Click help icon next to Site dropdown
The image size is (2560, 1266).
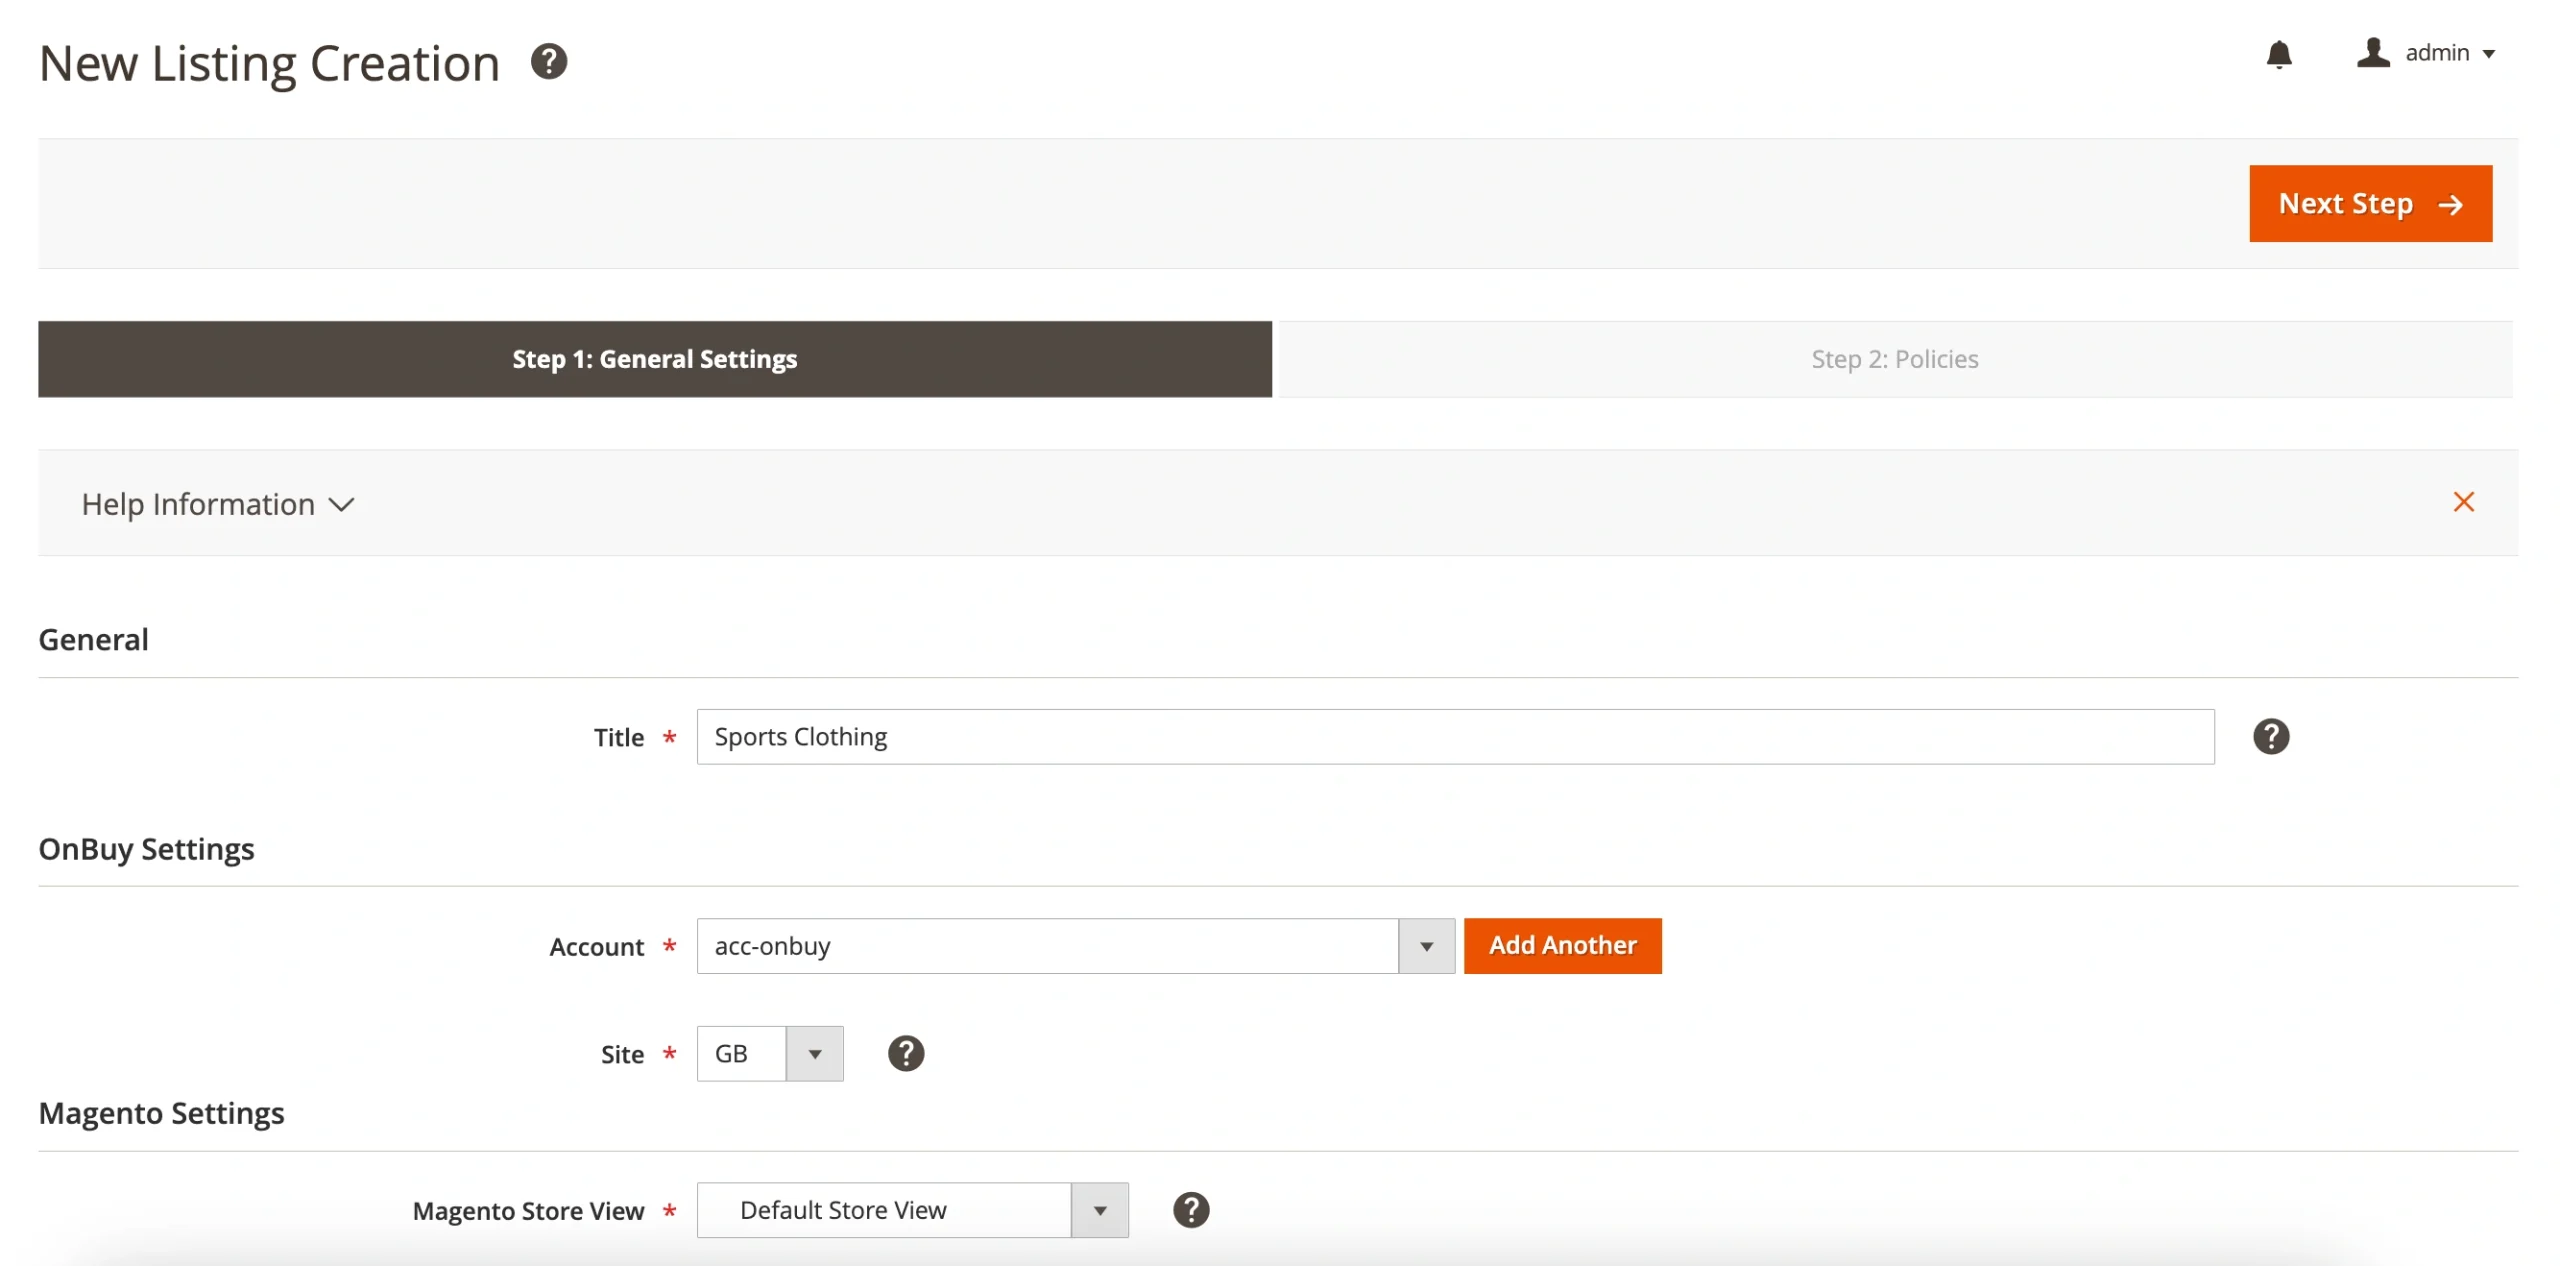tap(905, 1053)
